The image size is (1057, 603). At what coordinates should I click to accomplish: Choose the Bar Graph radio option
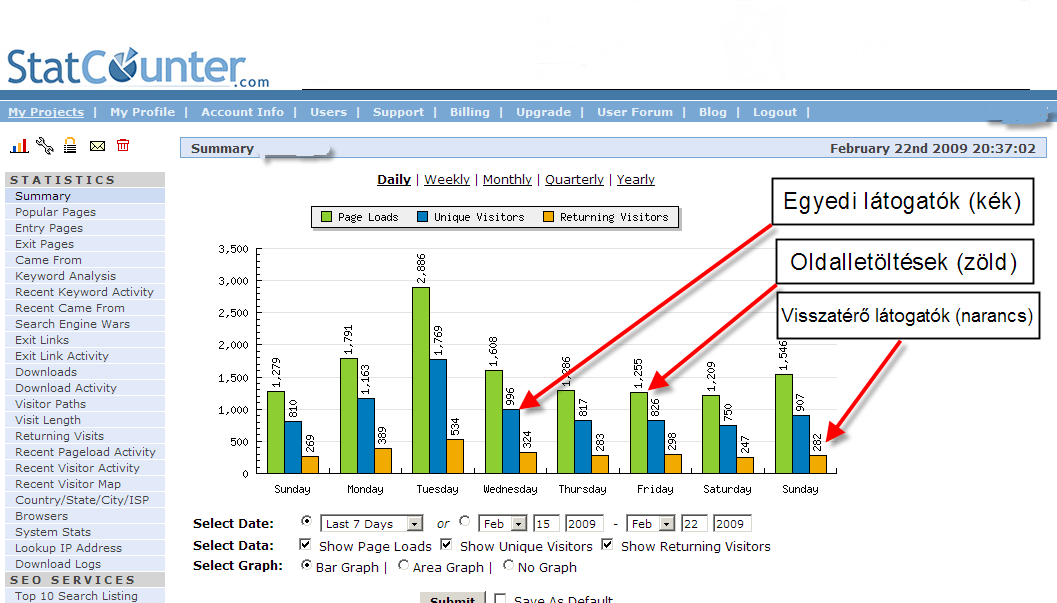tap(307, 565)
